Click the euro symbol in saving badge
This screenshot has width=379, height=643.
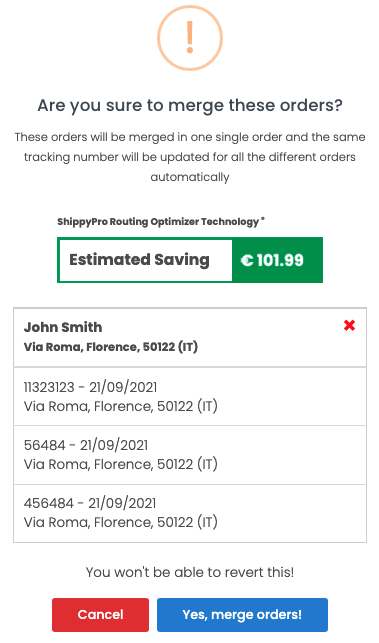coord(247,260)
